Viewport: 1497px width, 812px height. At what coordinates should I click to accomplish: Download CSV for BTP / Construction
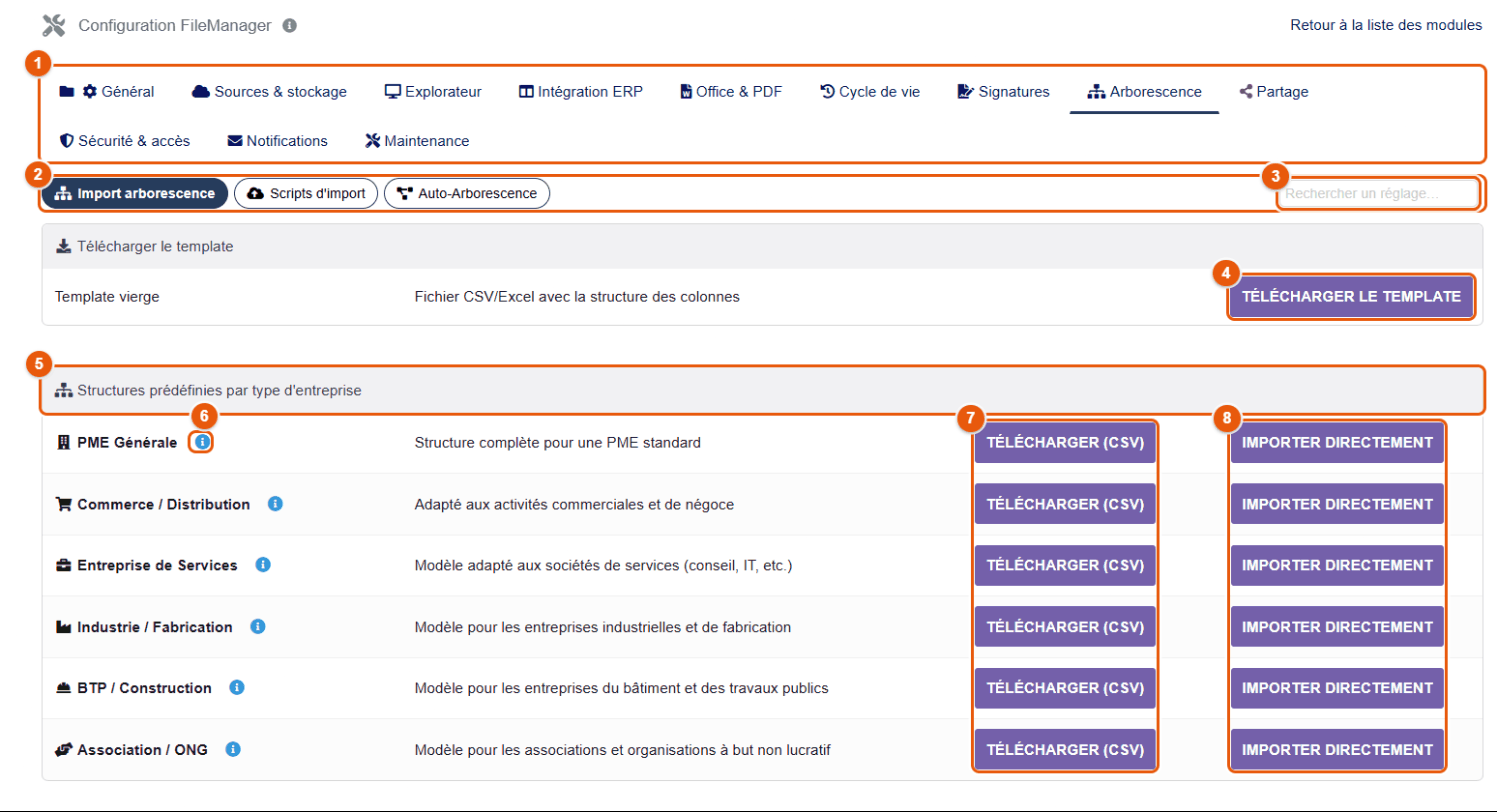click(x=1065, y=688)
